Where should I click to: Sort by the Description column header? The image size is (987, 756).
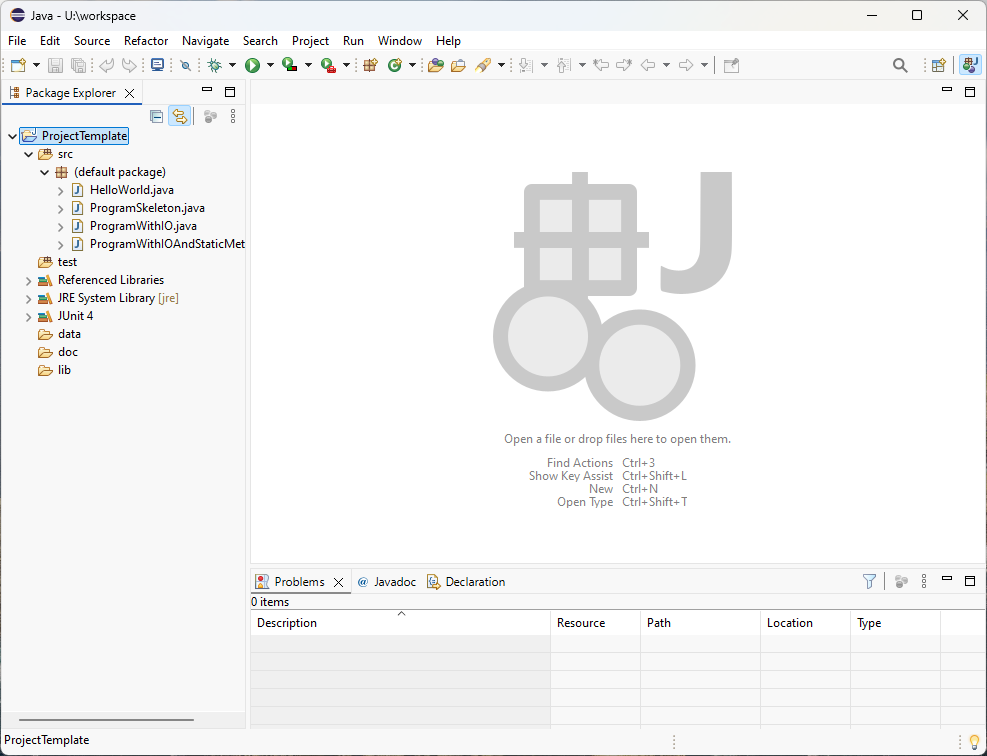tap(287, 623)
